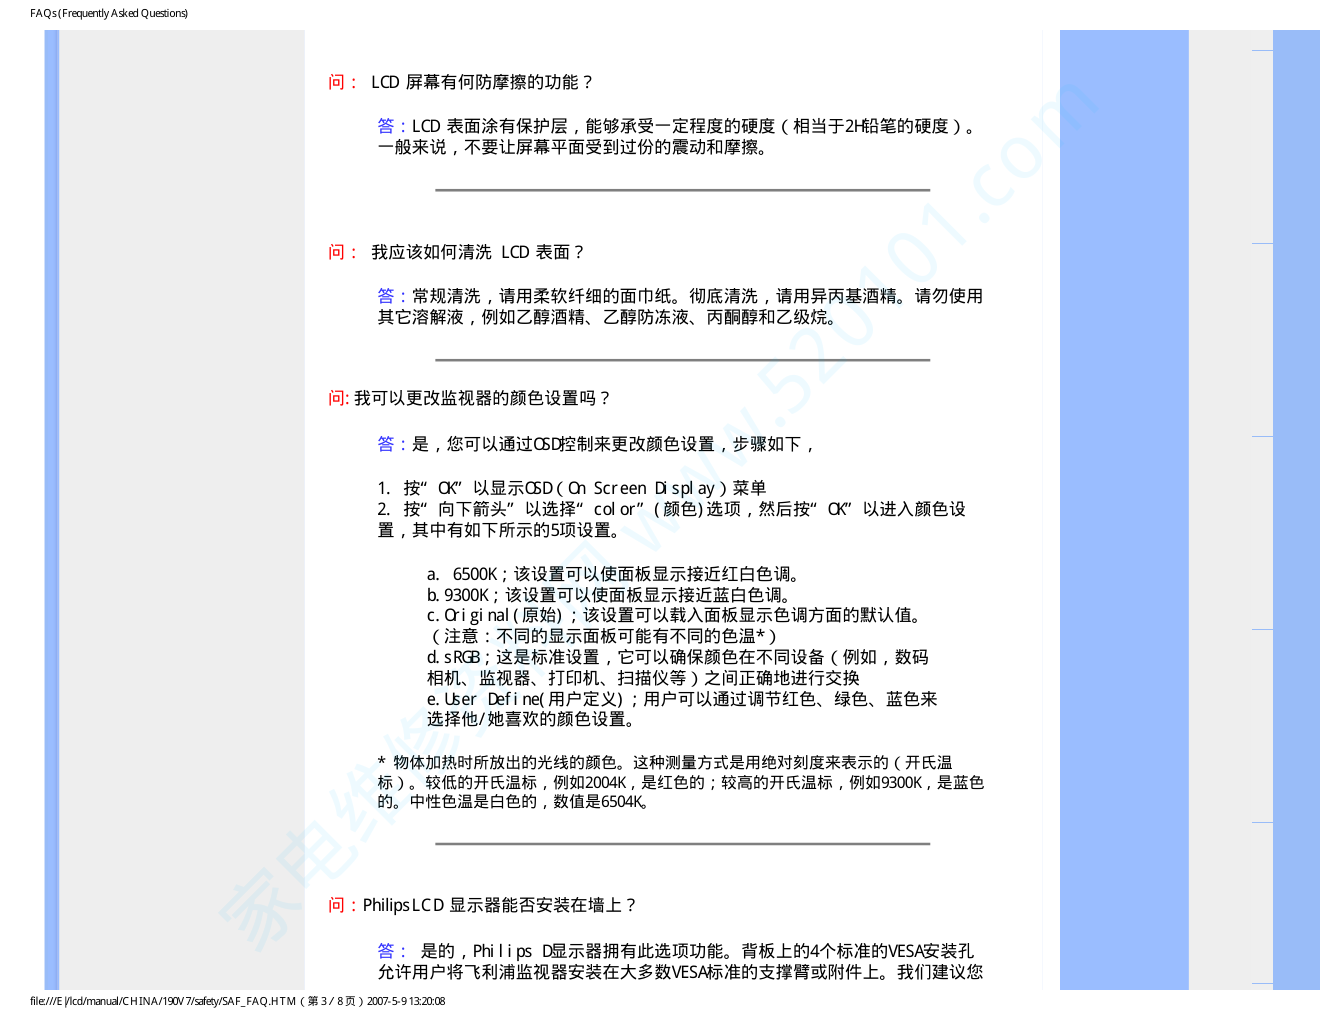Click the line '置，其中有如下所示的5项设置'
Screen dimensions: 1320x1020
coord(500,530)
